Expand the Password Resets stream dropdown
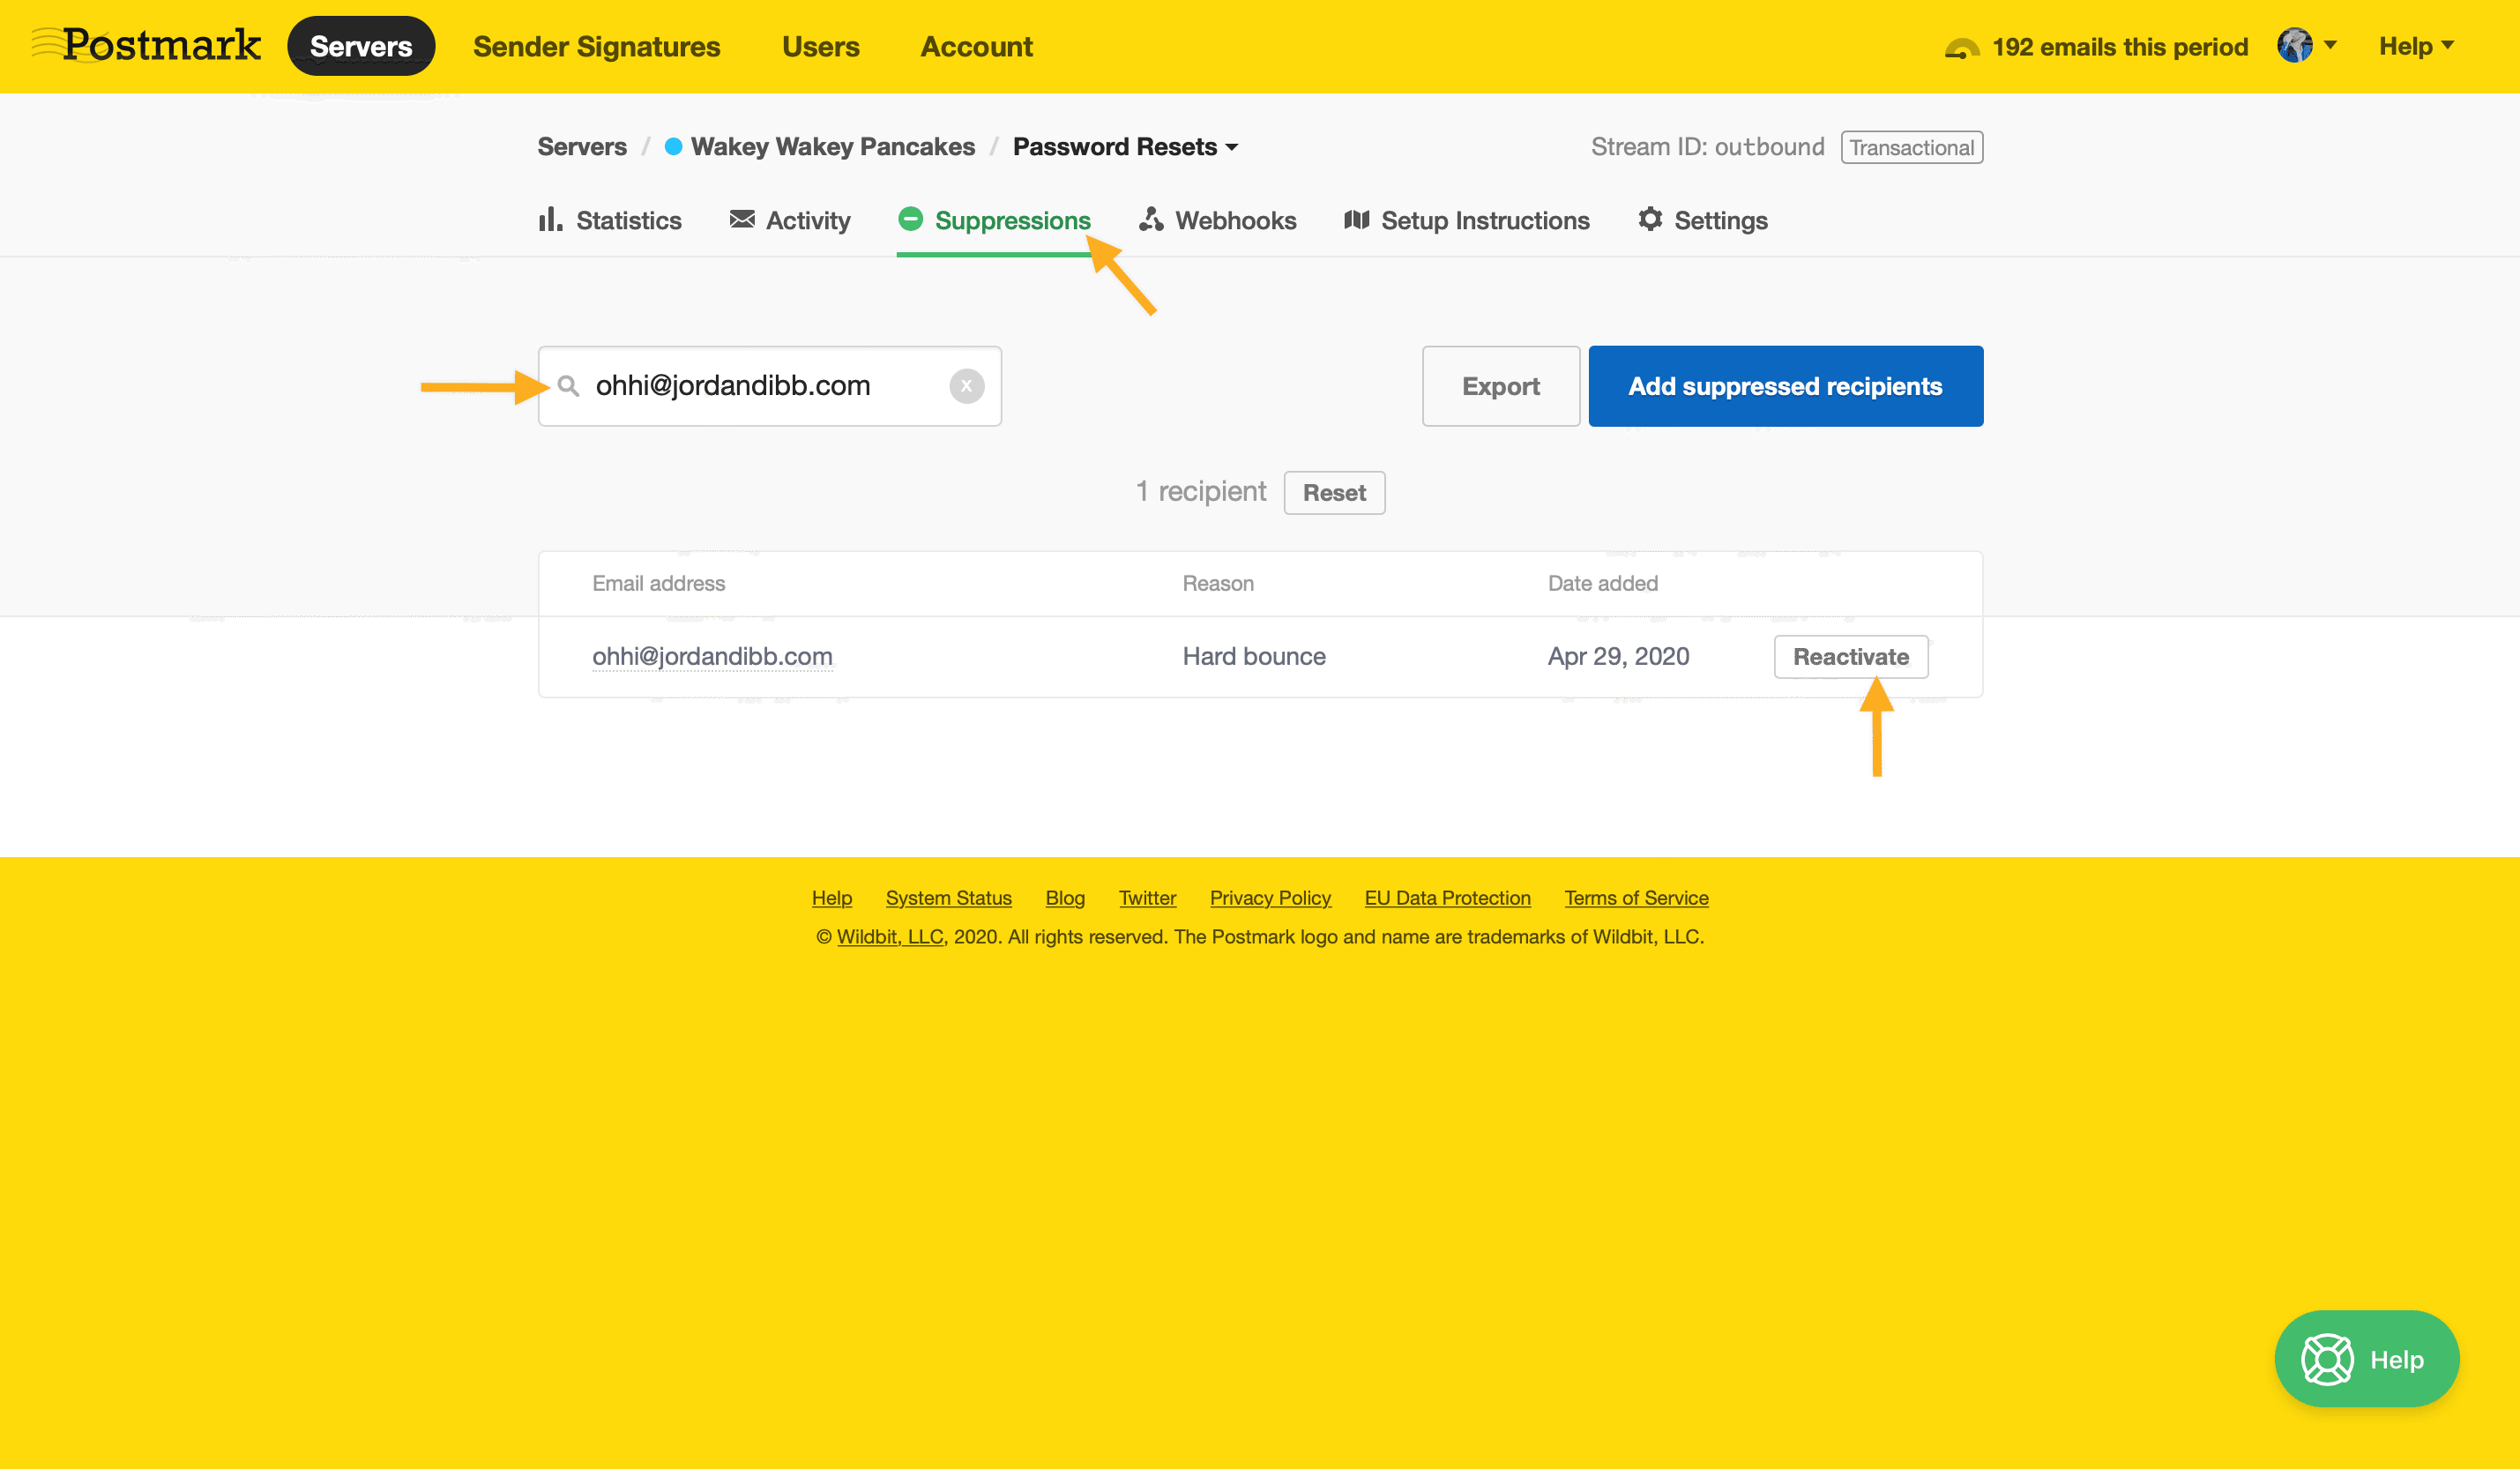Screen dimensions: 2520x1469 [1125, 147]
